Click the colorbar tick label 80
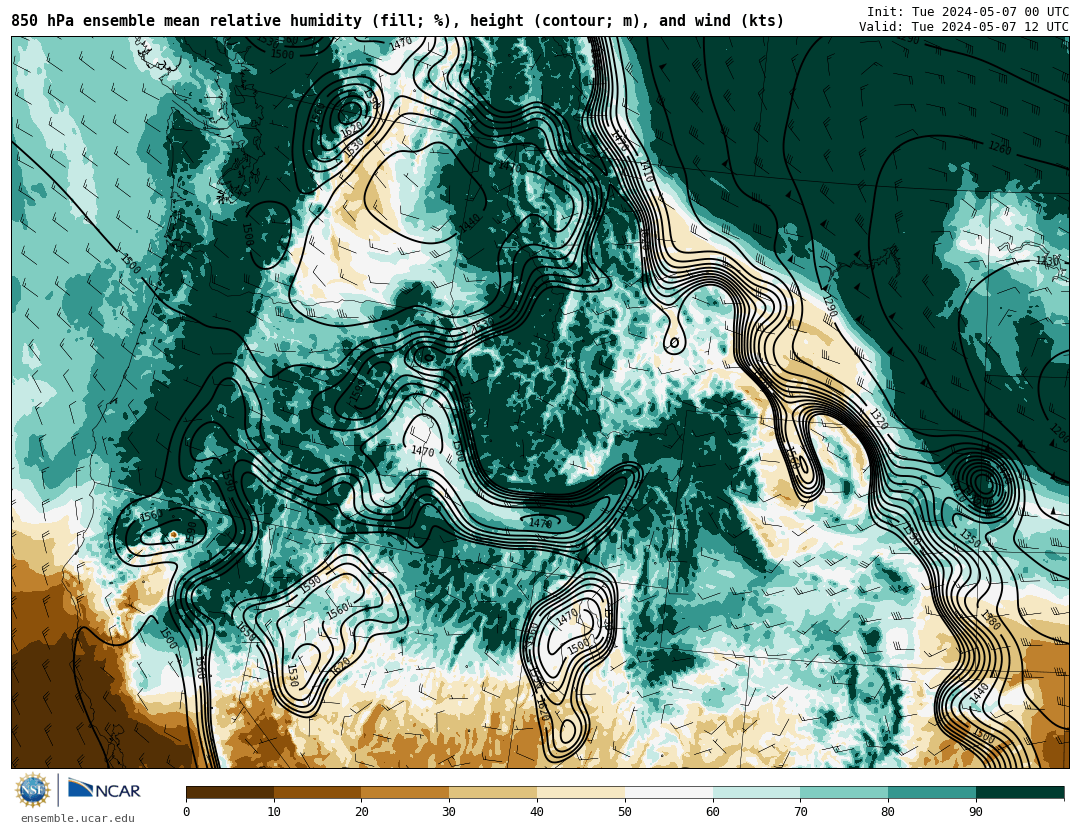Screen dimensions: 1080x831 coord(888,812)
